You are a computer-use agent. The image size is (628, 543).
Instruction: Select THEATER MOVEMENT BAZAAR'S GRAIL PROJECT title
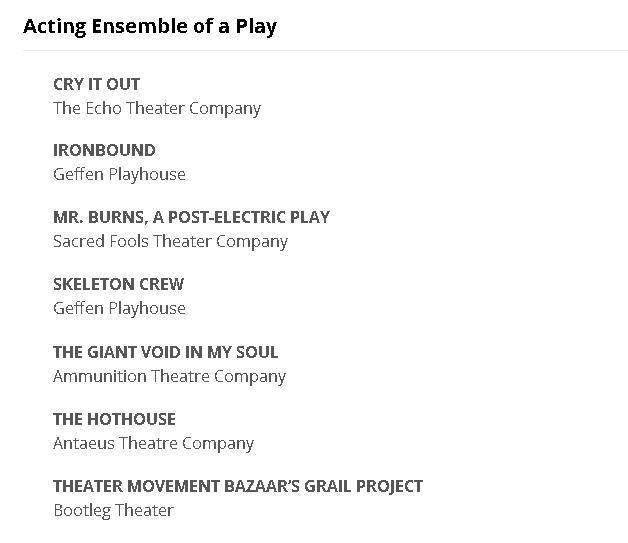[x=238, y=486]
